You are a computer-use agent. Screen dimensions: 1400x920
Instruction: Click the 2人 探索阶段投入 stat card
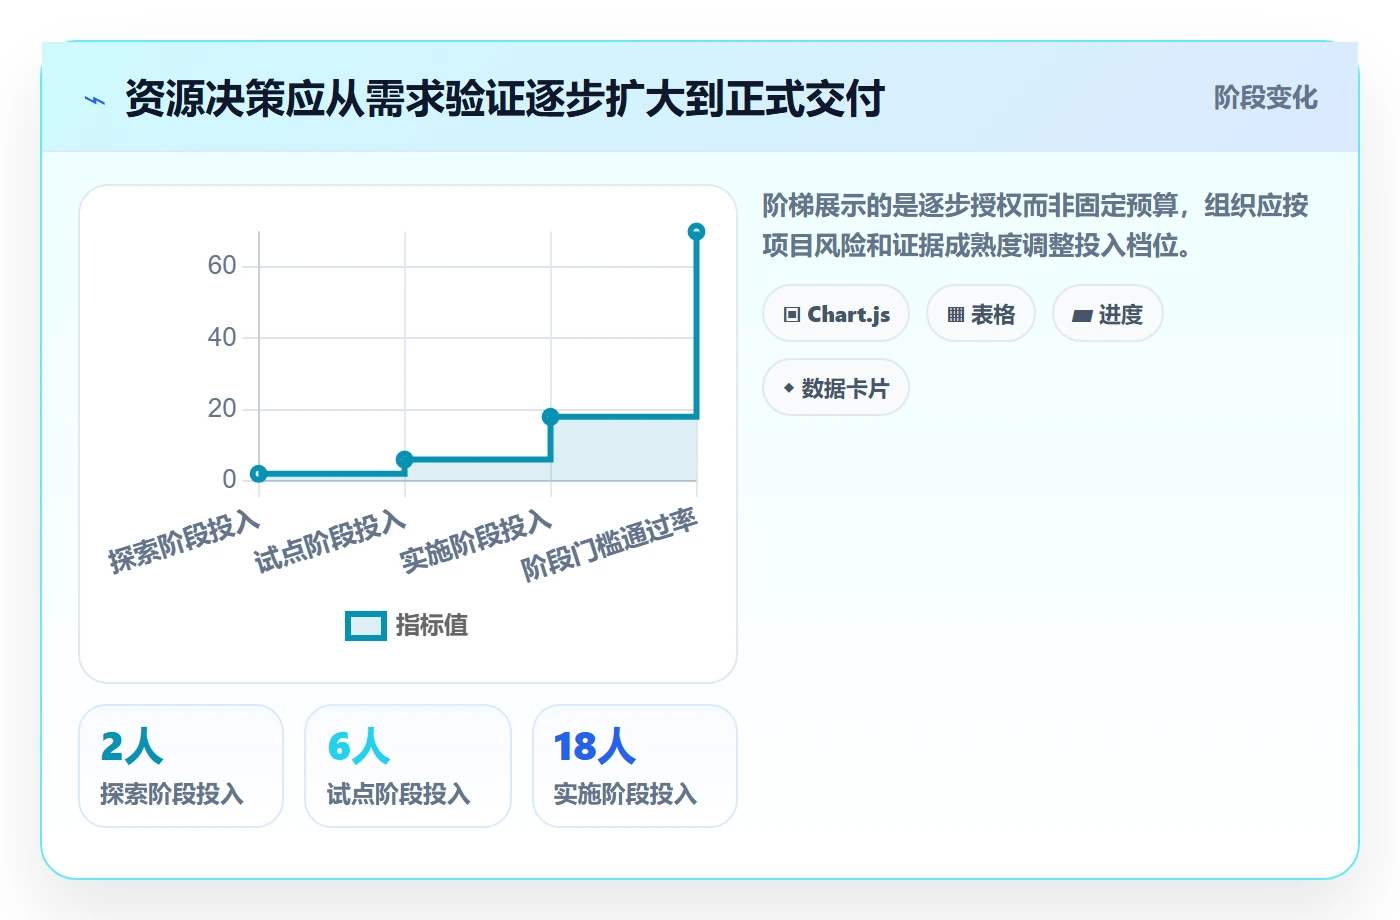pos(181,766)
